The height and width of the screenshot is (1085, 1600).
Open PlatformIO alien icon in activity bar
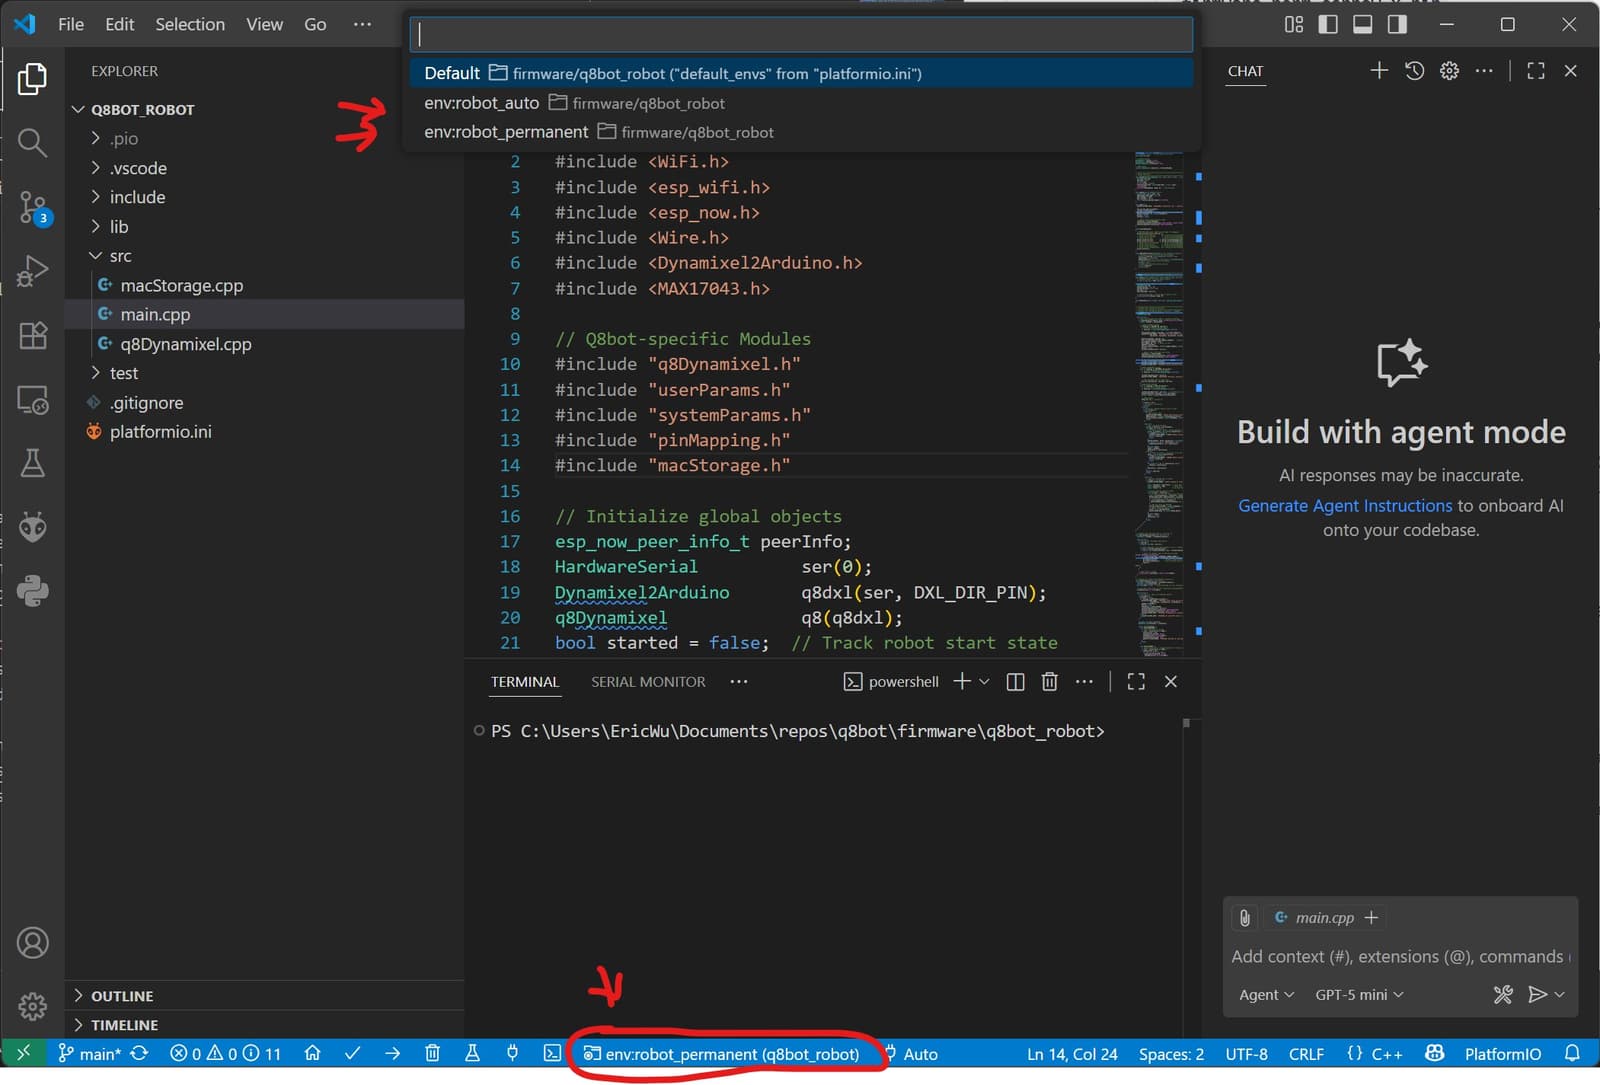(x=32, y=527)
